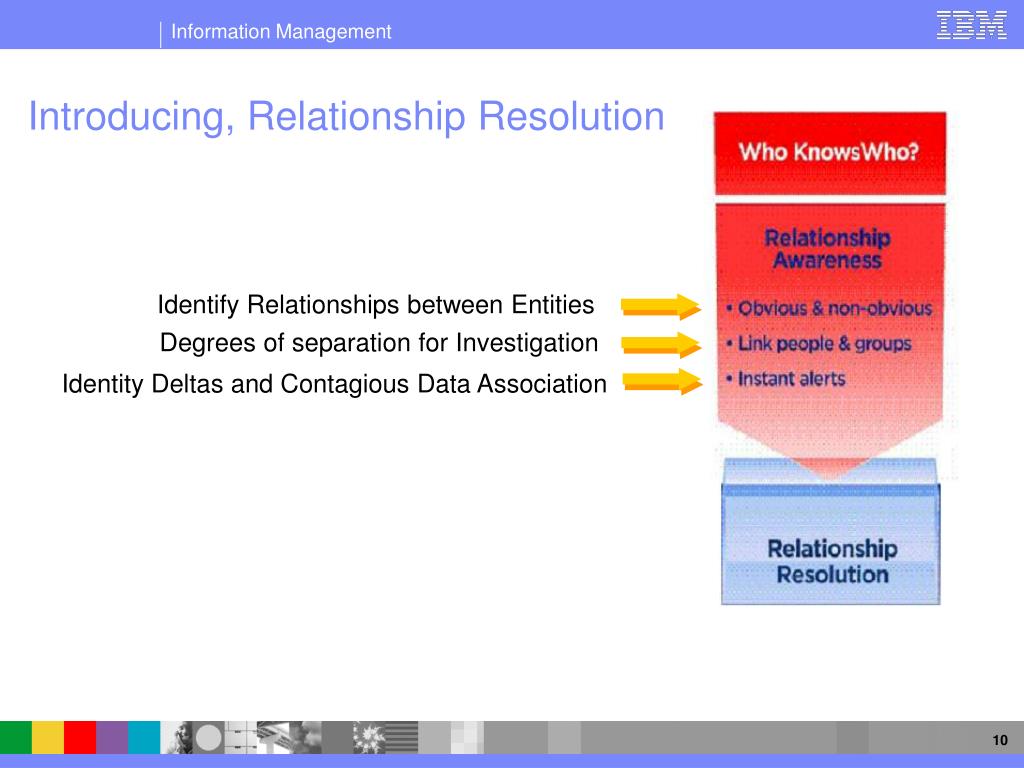Select the 'Information Management' header text
Image resolution: width=1024 pixels, height=768 pixels.
[281, 31]
